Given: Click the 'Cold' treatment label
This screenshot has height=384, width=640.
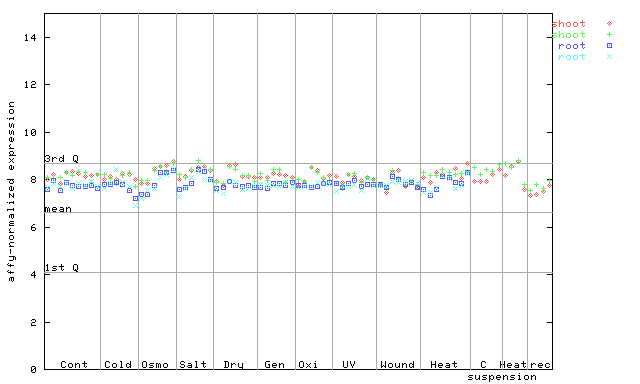Looking at the screenshot, I should 118,364.
